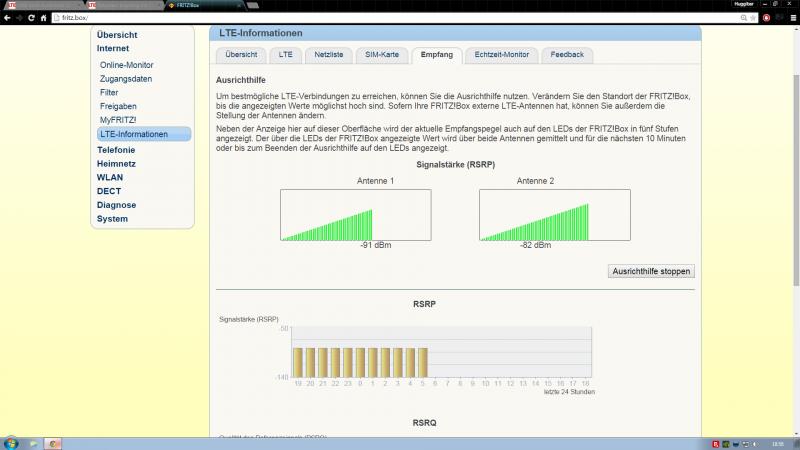This screenshot has width=800, height=450.
Task: Click the Ausrichthilfe heading
Action: (x=241, y=80)
